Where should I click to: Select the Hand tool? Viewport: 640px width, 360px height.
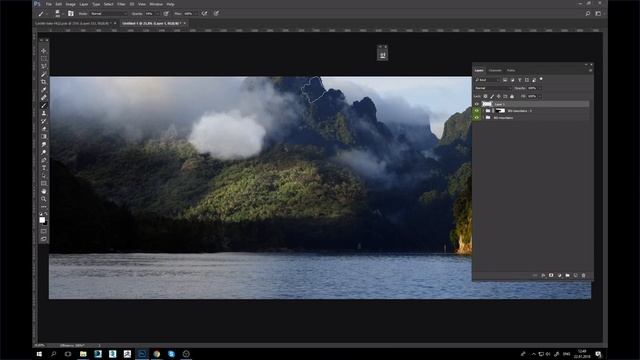(x=44, y=191)
